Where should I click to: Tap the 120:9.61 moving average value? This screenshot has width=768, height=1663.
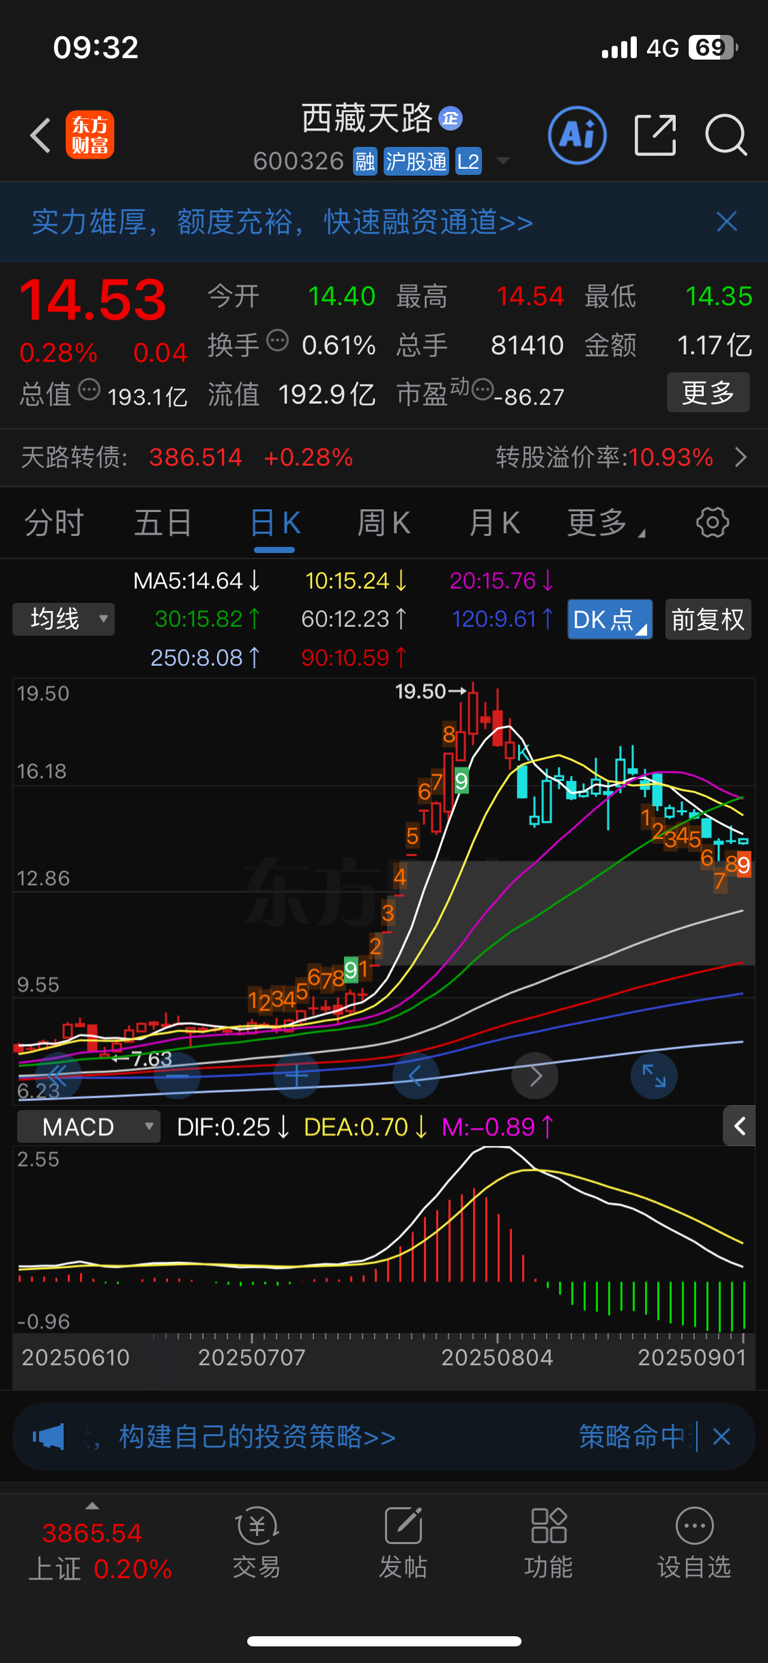coord(503,619)
